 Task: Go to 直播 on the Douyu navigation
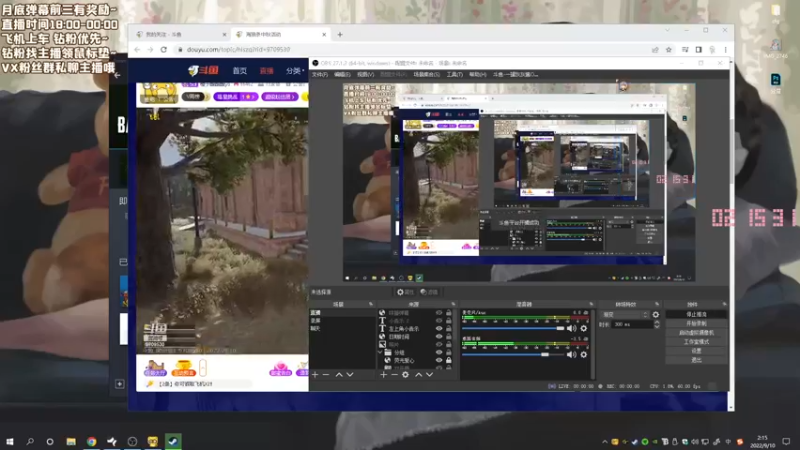[x=266, y=71]
